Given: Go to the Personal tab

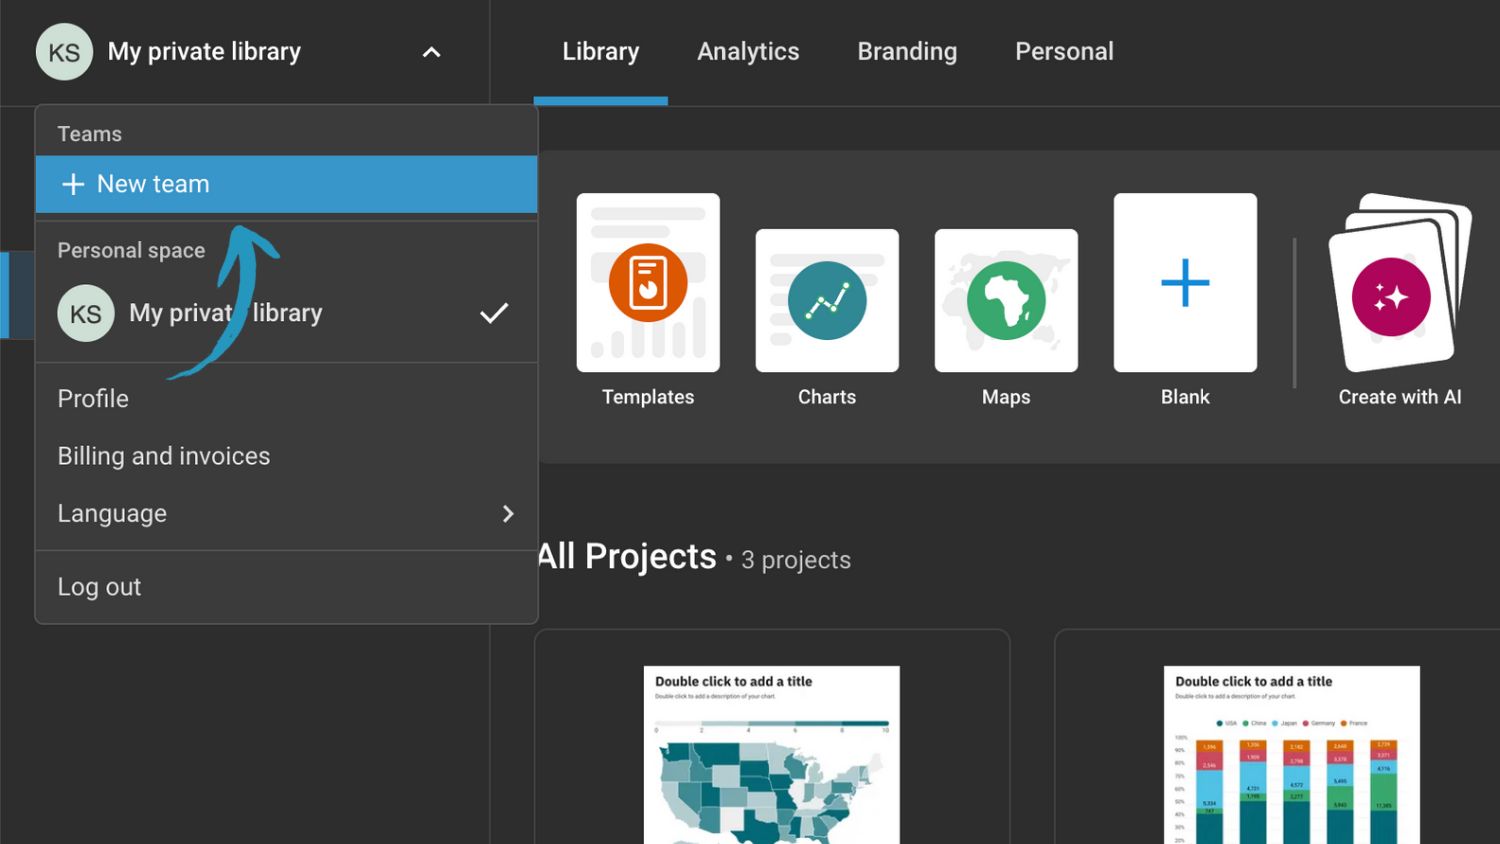Looking at the screenshot, I should pyautogui.click(x=1064, y=52).
